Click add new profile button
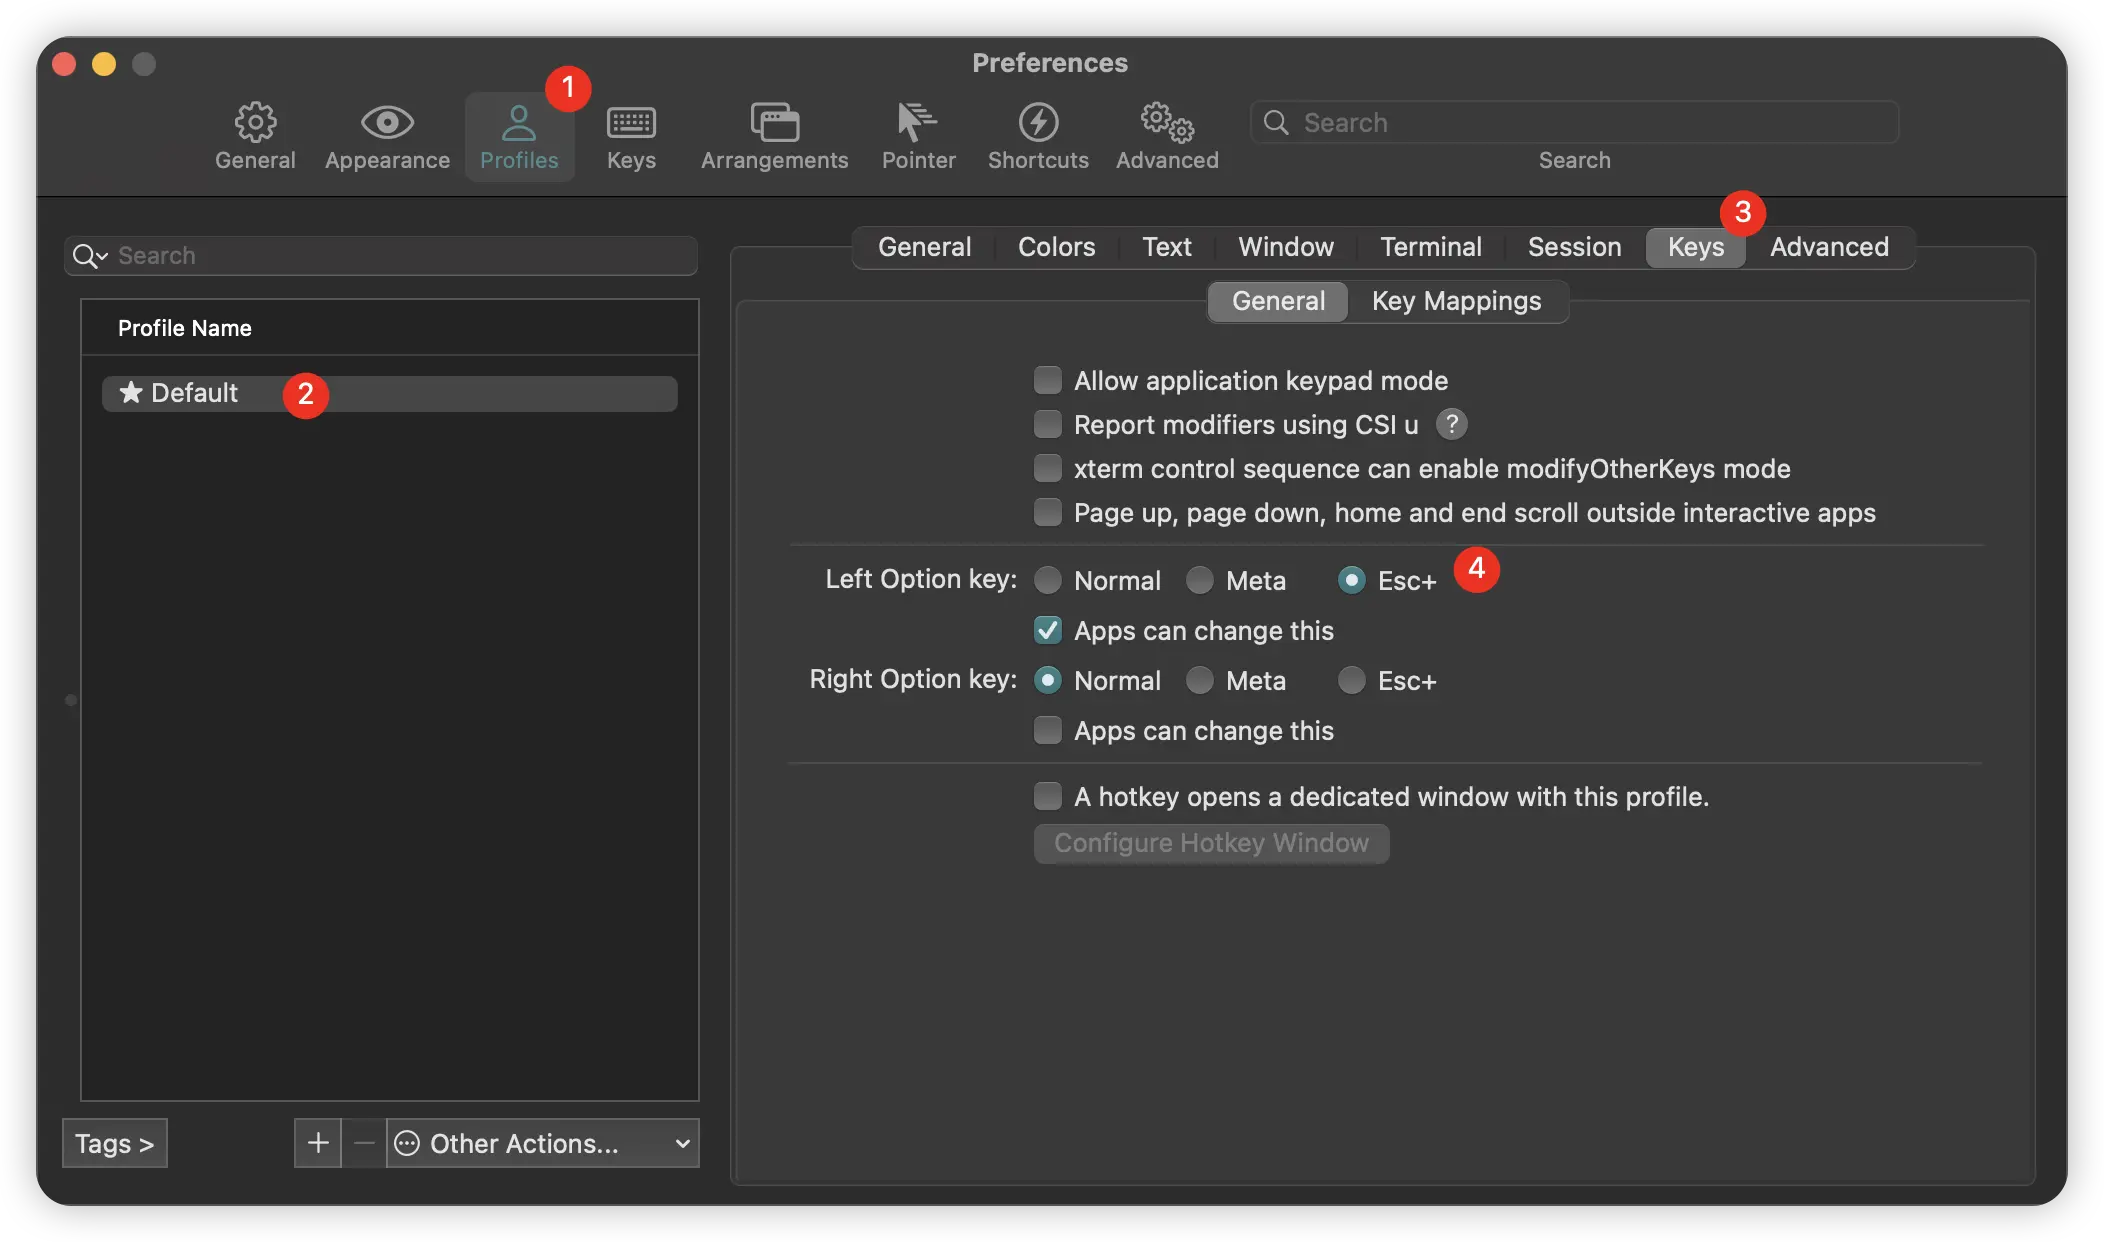Screen dimensions: 2104x1242 (x=315, y=1141)
